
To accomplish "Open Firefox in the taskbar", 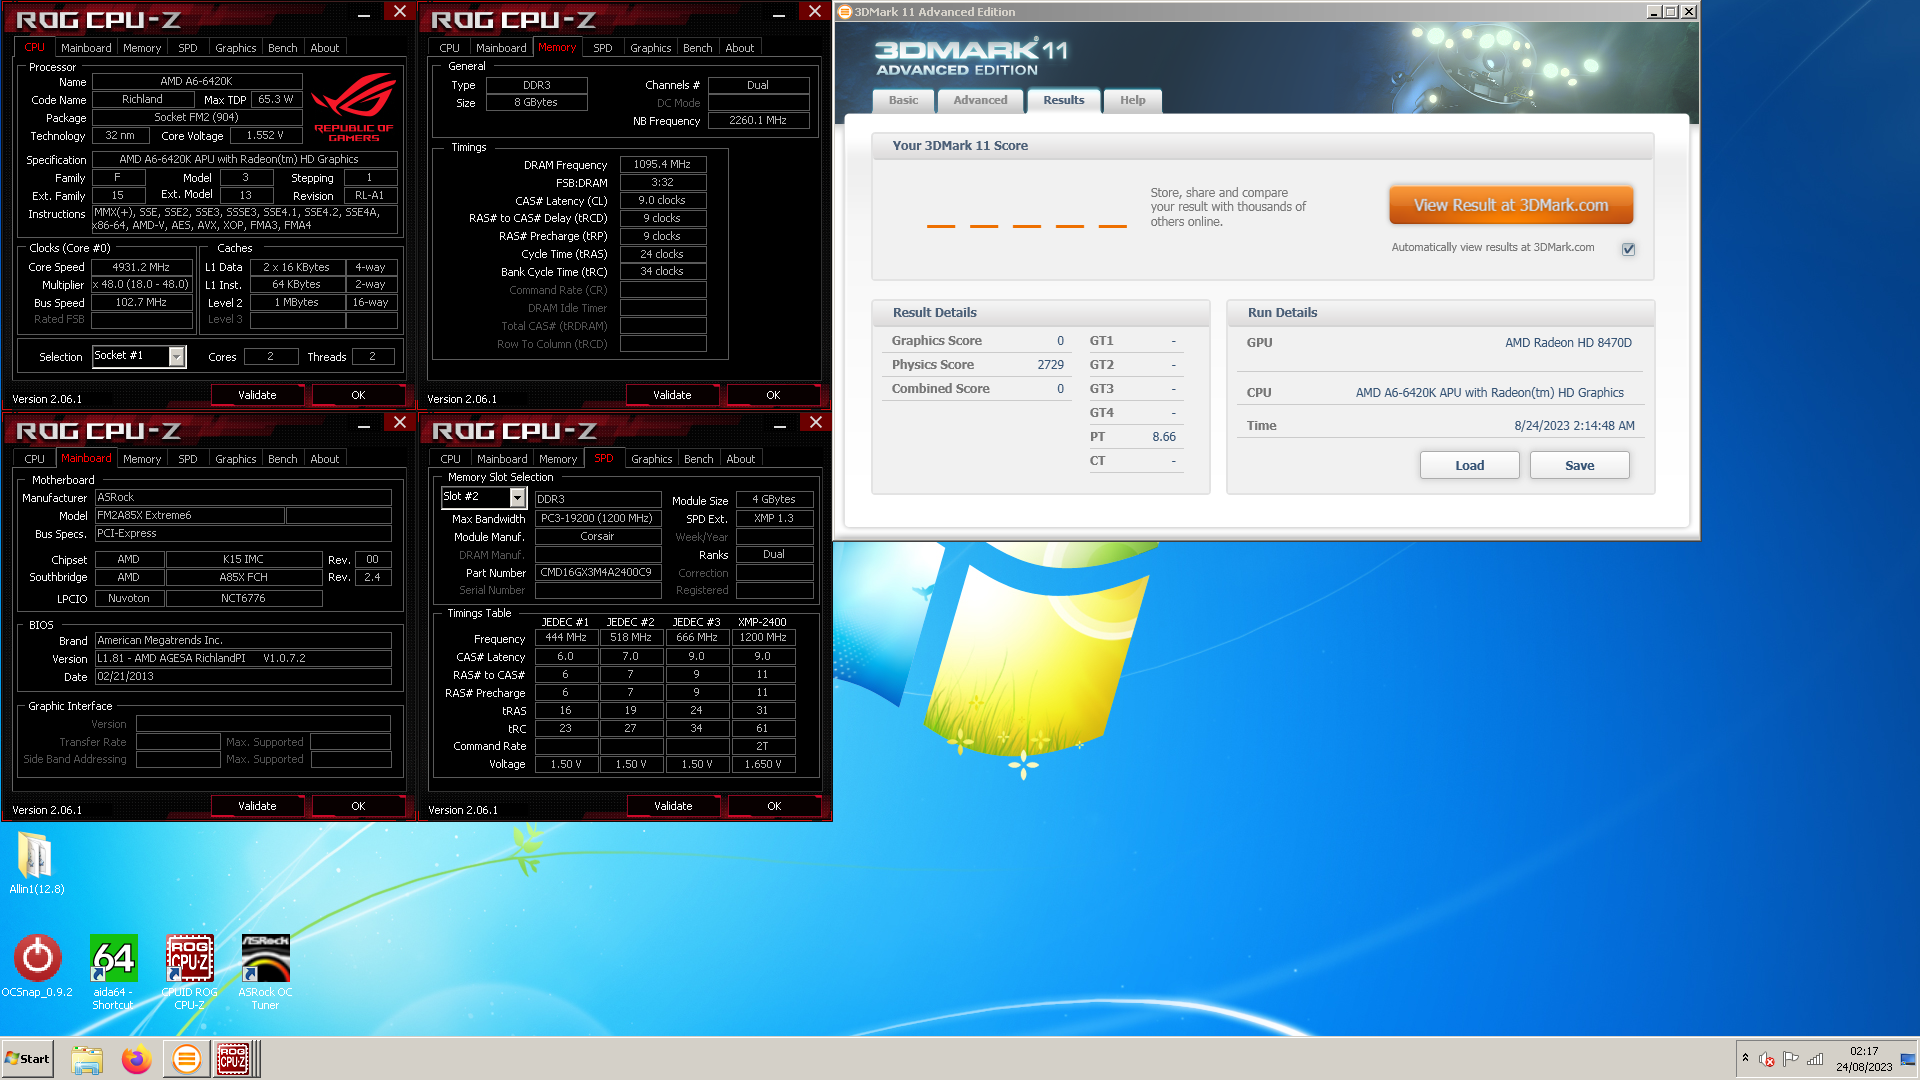I will click(137, 1059).
